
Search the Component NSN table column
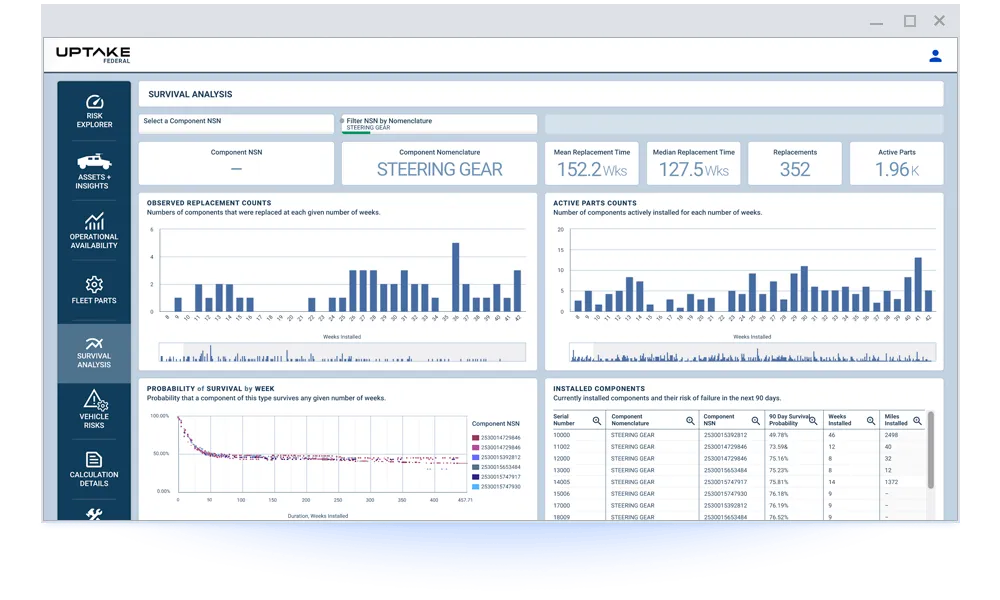(x=755, y=421)
